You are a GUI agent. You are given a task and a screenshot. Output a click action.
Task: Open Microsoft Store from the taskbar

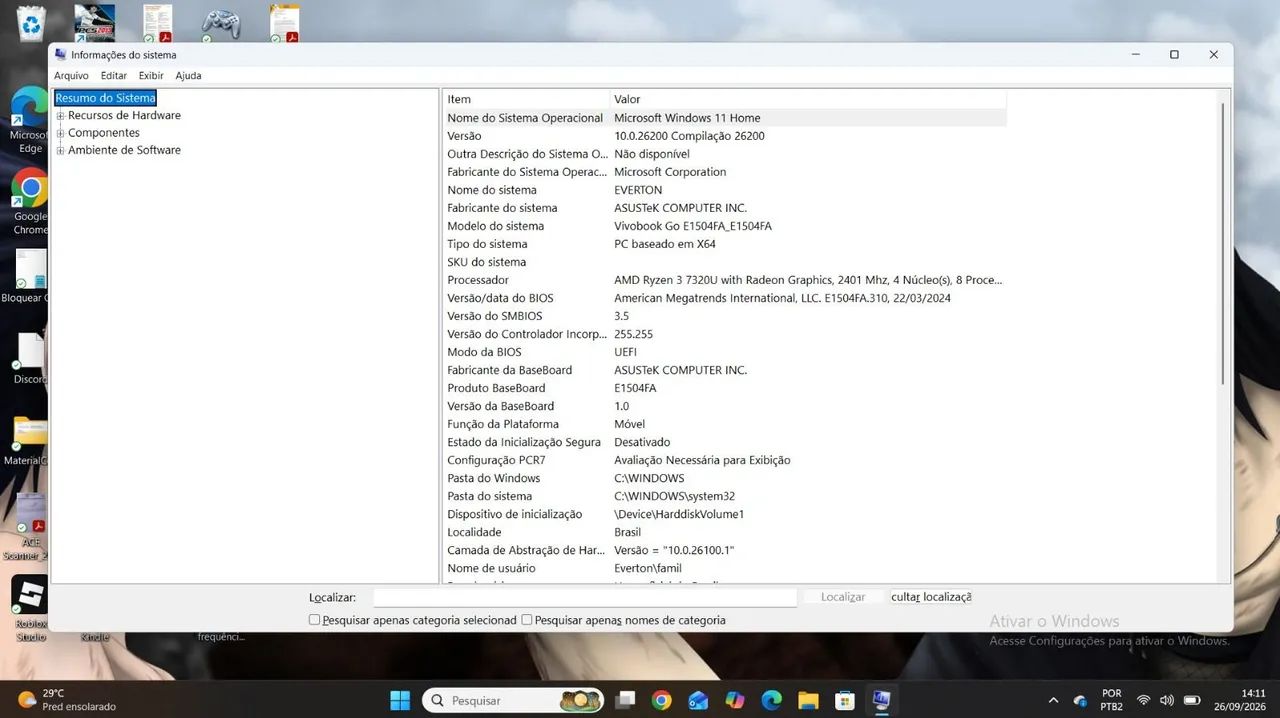click(845, 700)
